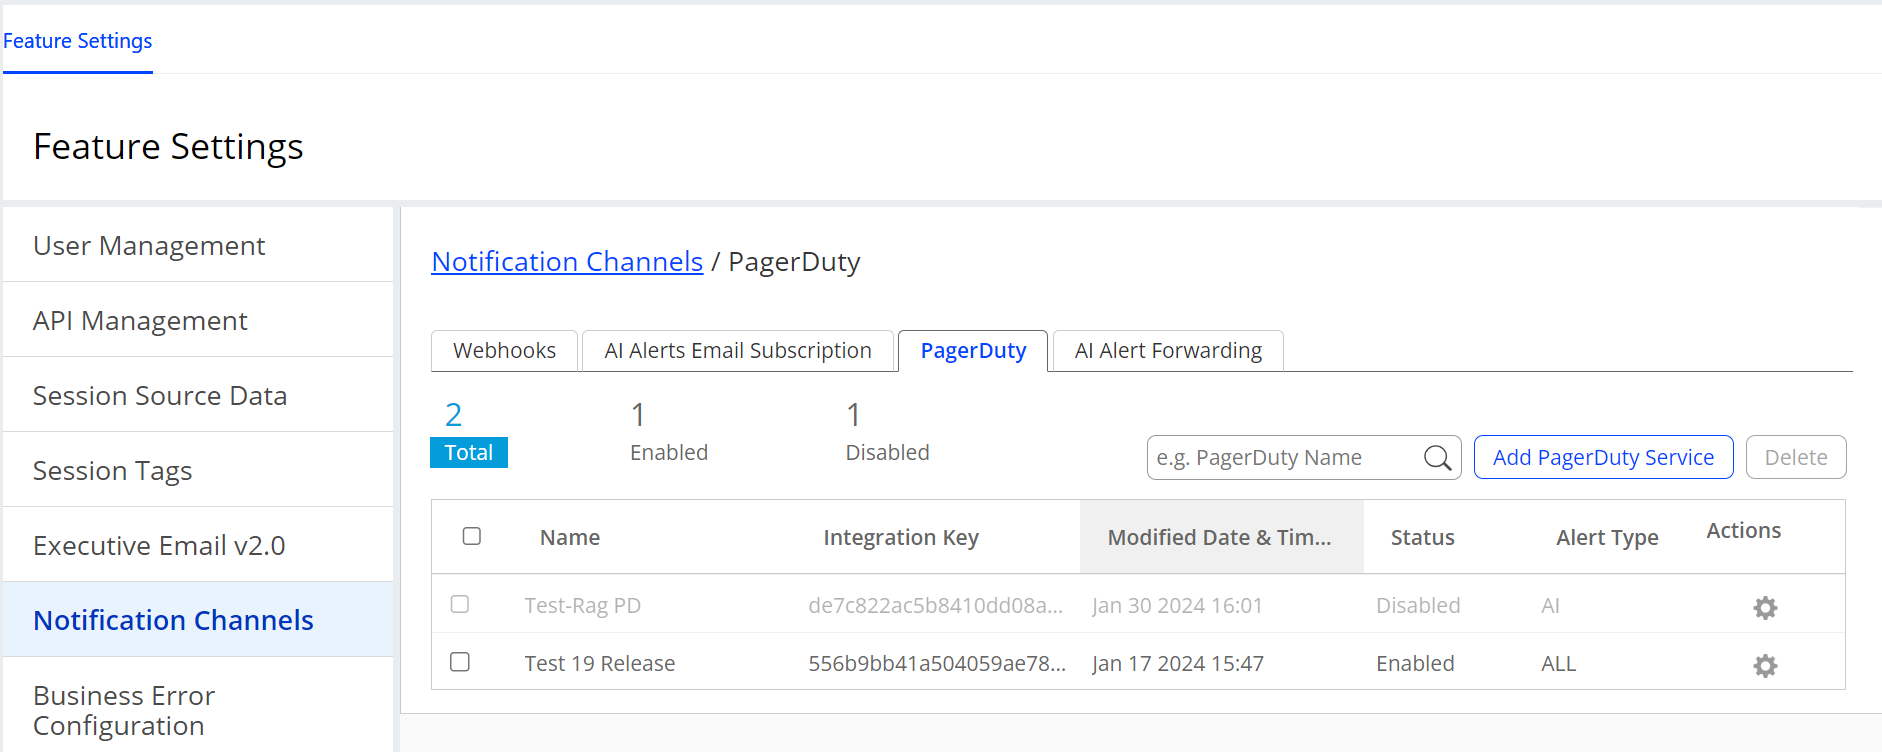Open API Management settings
The height and width of the screenshot is (752, 1882).
[140, 321]
